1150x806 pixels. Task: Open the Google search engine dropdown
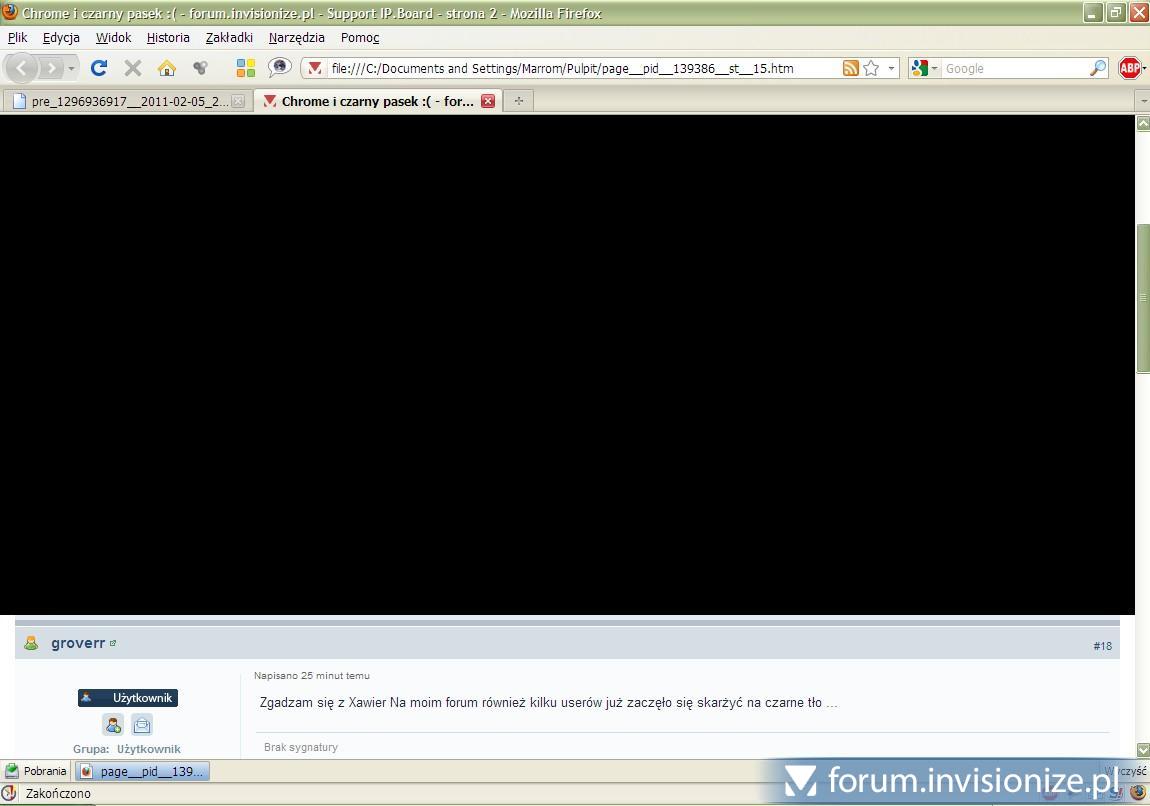[925, 68]
